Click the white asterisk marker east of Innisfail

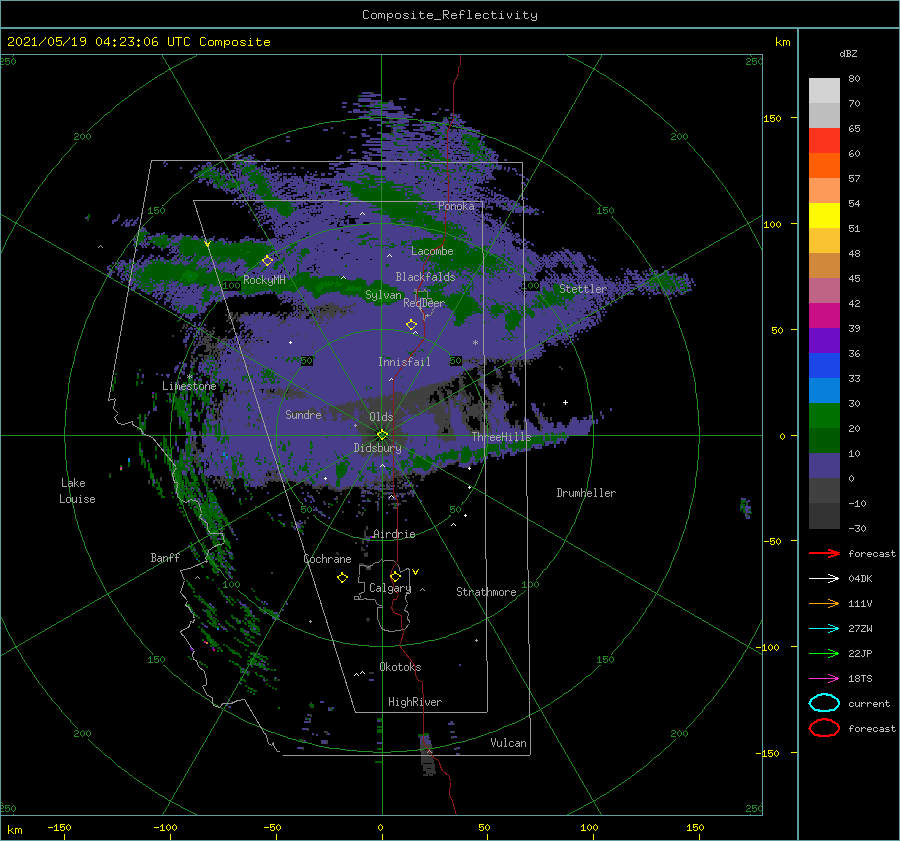[475, 343]
